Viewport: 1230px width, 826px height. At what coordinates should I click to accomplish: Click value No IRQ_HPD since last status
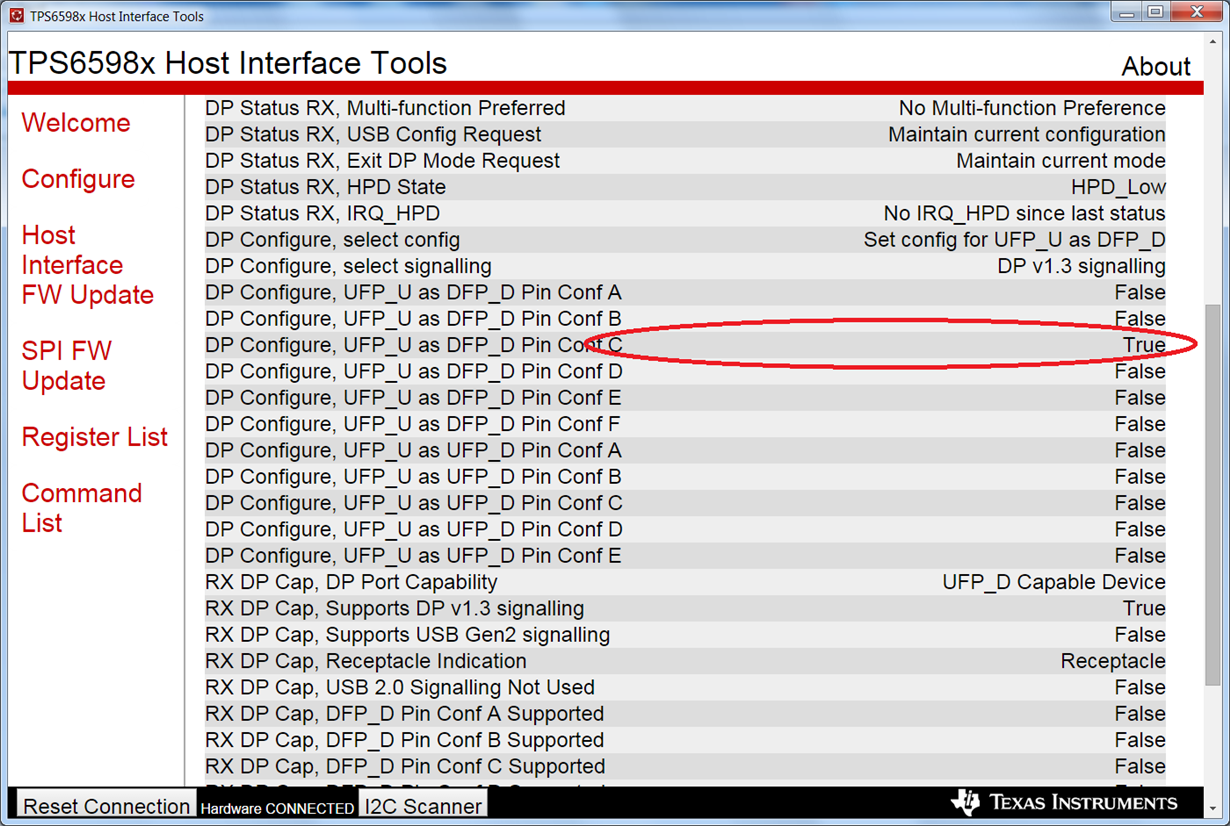click(x=1024, y=213)
